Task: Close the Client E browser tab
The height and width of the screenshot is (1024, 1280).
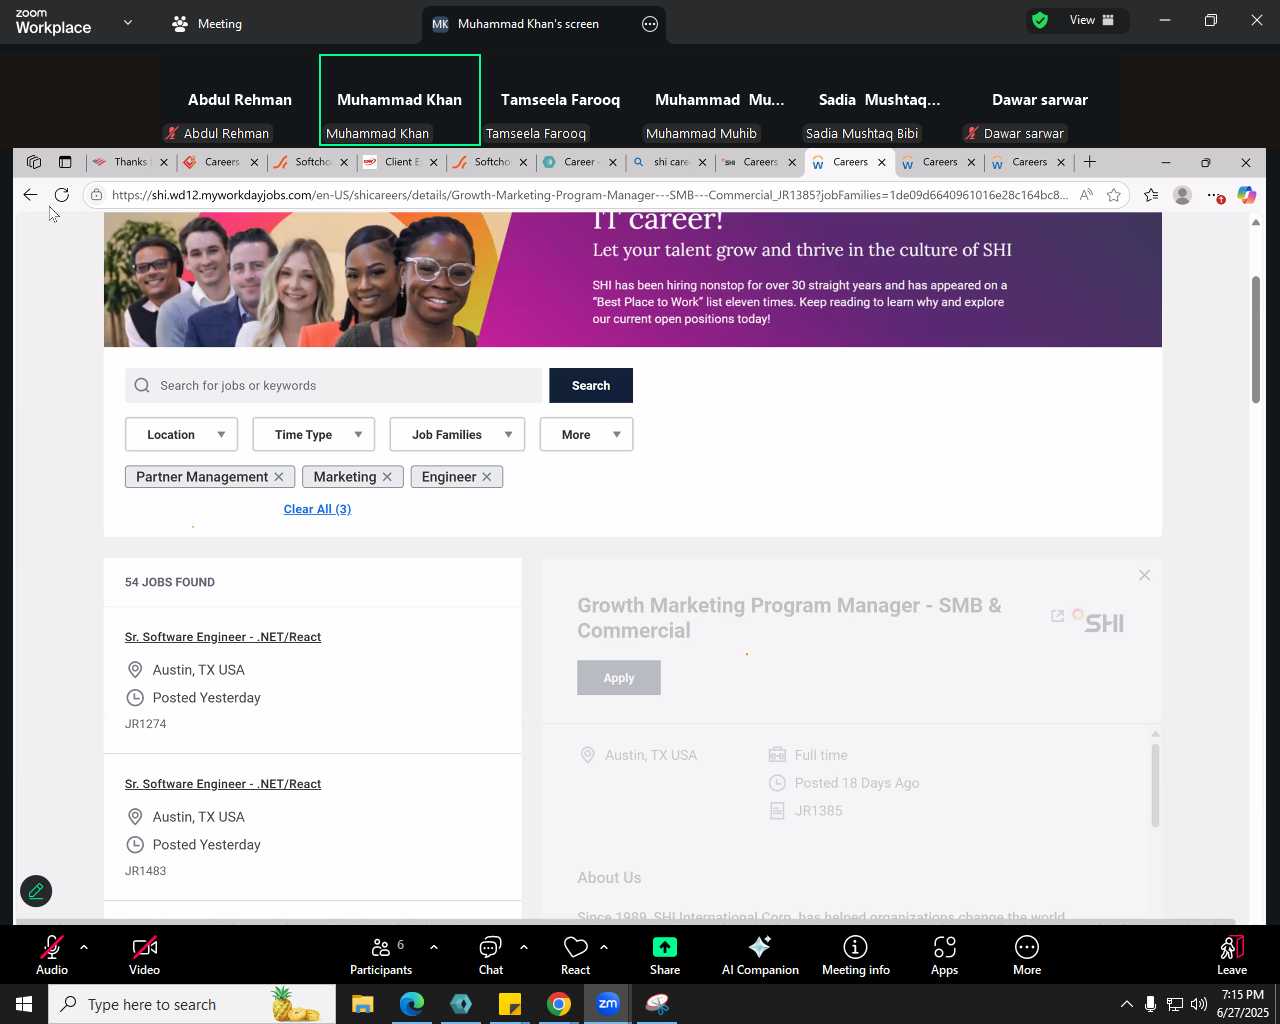Action: 433,162
